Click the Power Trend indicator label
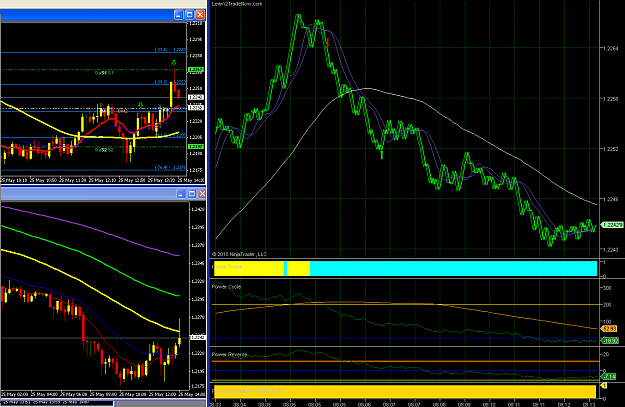 coord(227,267)
